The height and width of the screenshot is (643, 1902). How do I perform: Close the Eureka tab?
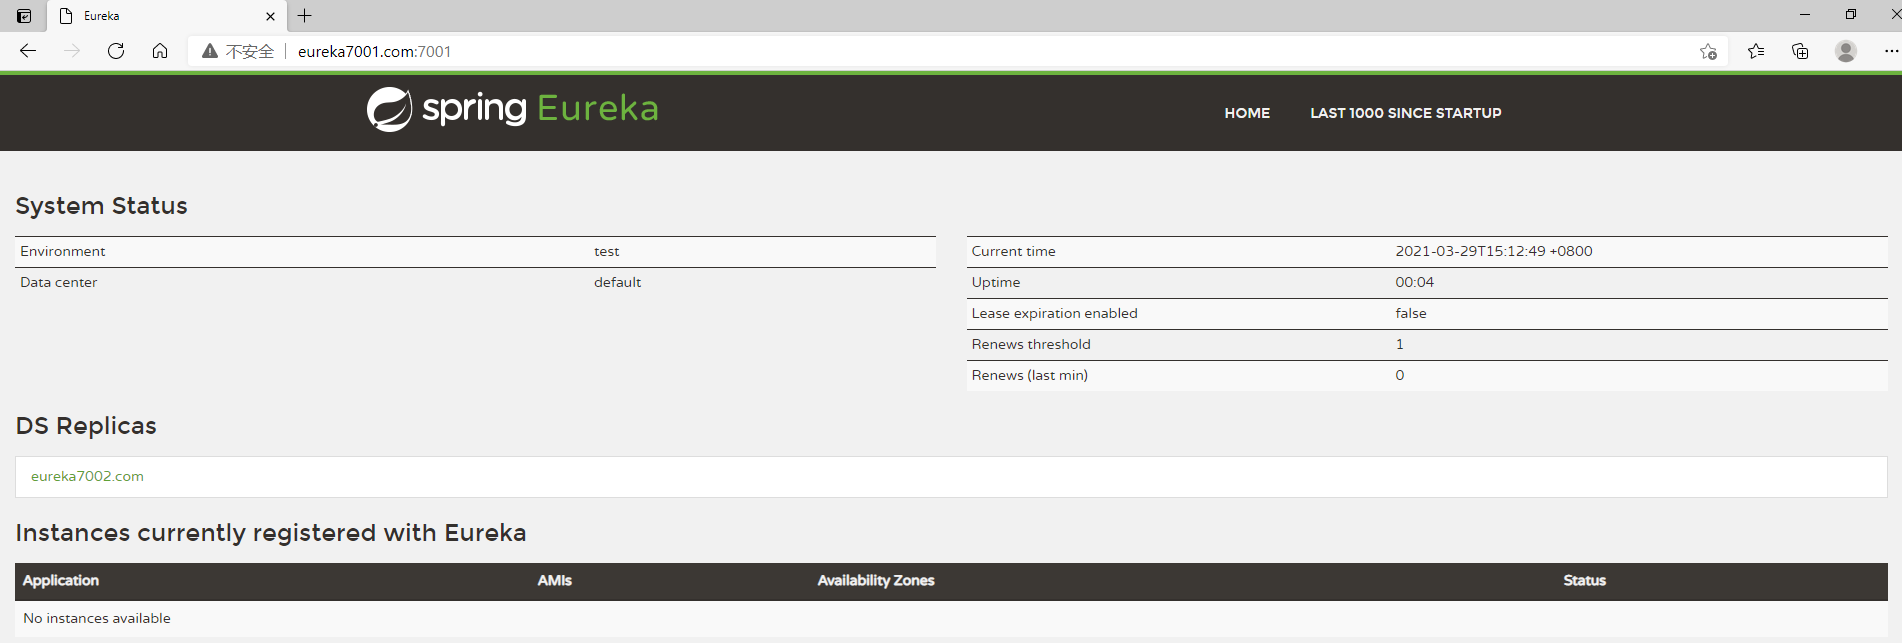pos(270,16)
